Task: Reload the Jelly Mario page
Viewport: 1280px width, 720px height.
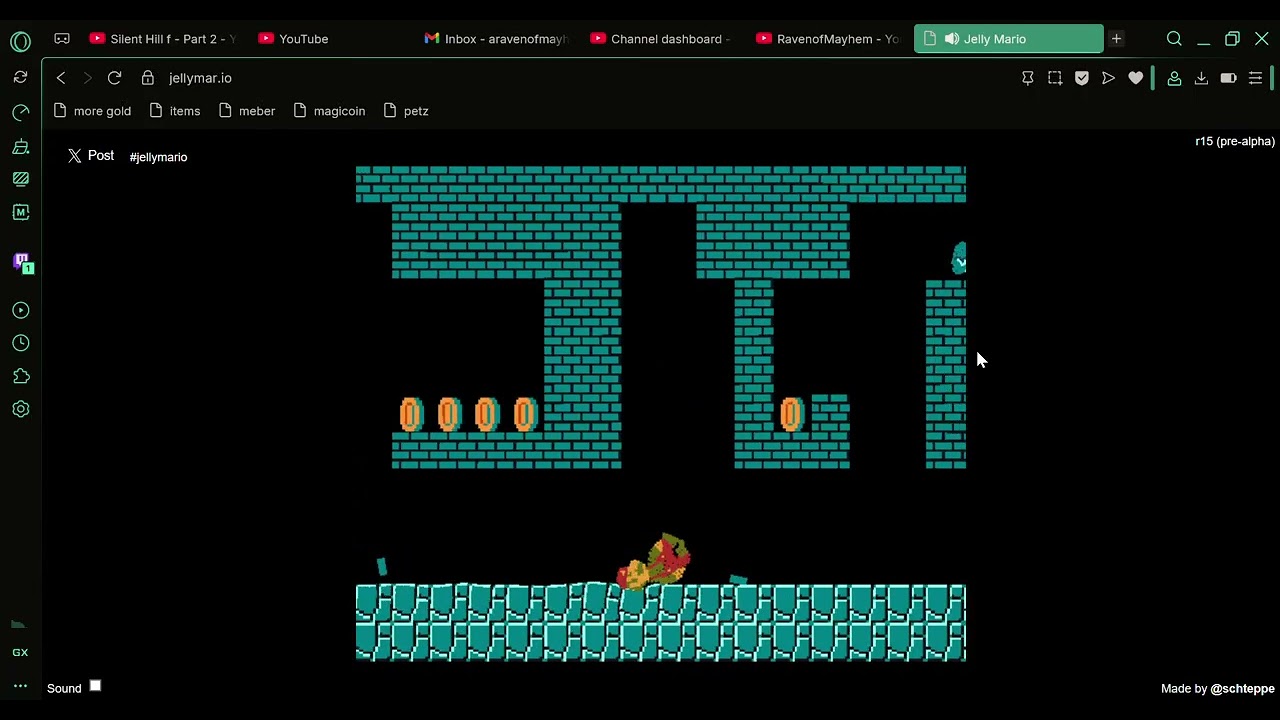Action: [x=114, y=78]
